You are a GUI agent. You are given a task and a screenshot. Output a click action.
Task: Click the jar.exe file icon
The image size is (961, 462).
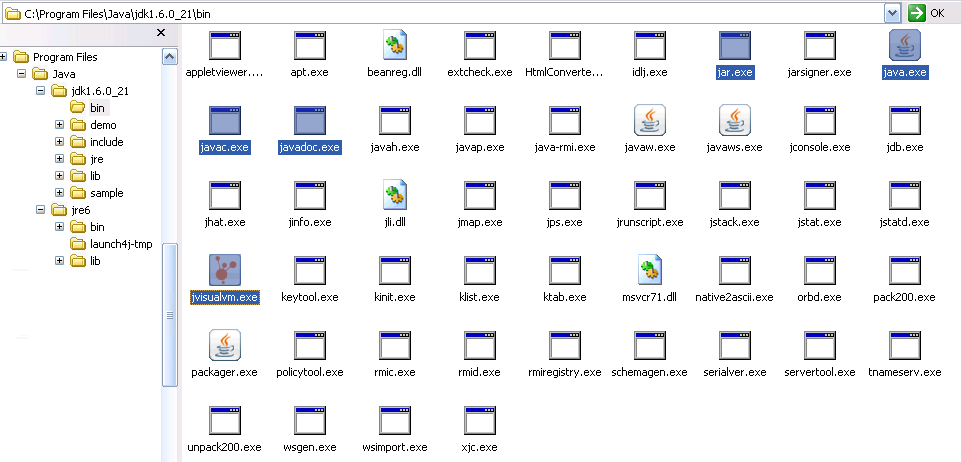coord(735,46)
